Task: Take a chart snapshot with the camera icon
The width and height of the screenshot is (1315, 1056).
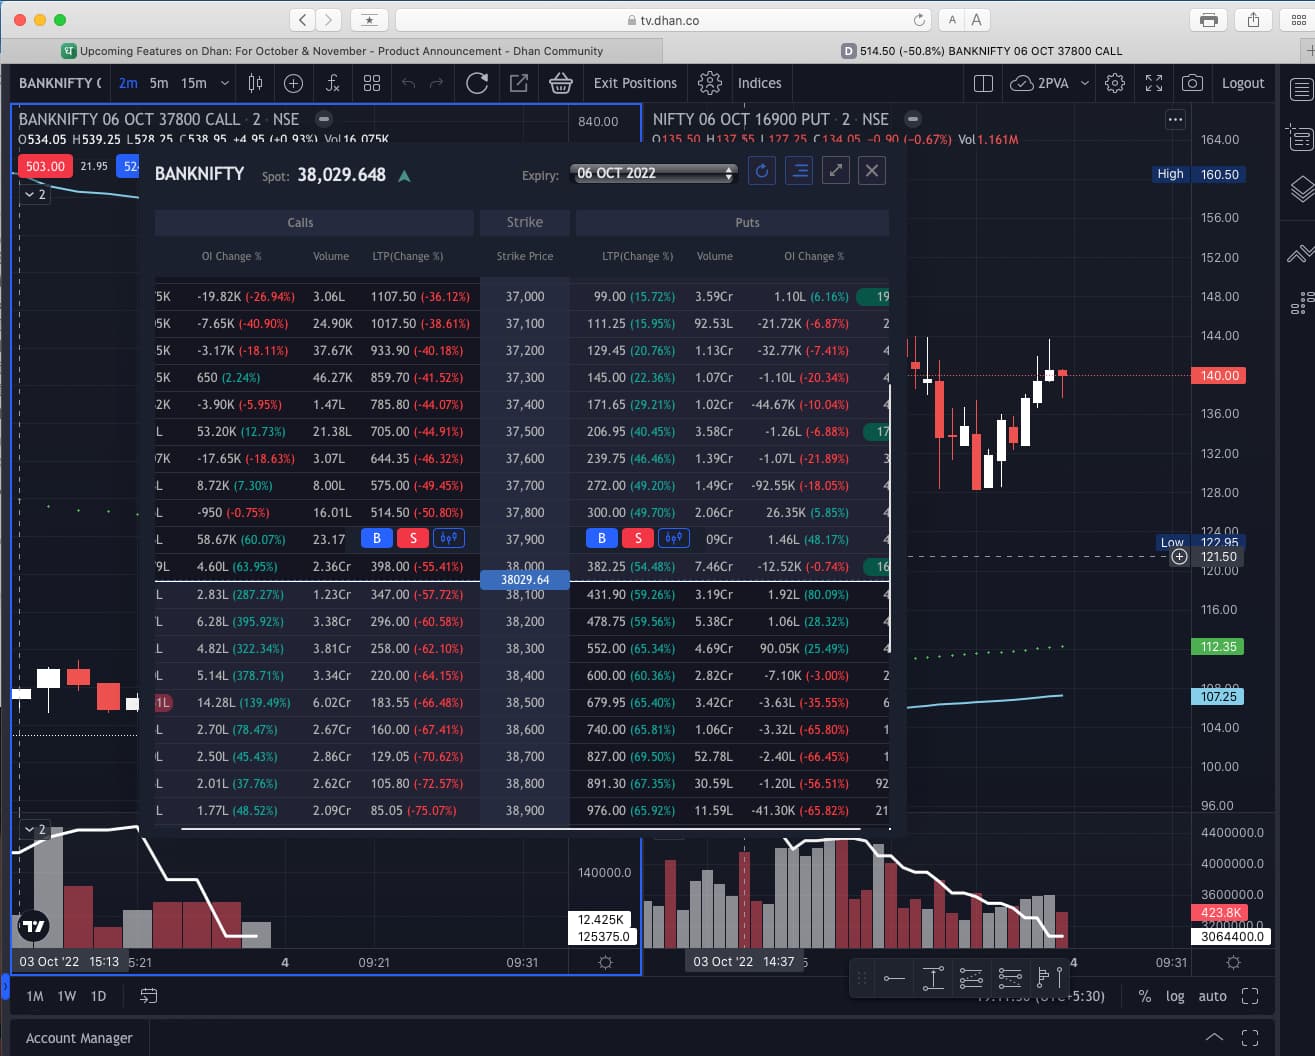Action: click(1192, 83)
